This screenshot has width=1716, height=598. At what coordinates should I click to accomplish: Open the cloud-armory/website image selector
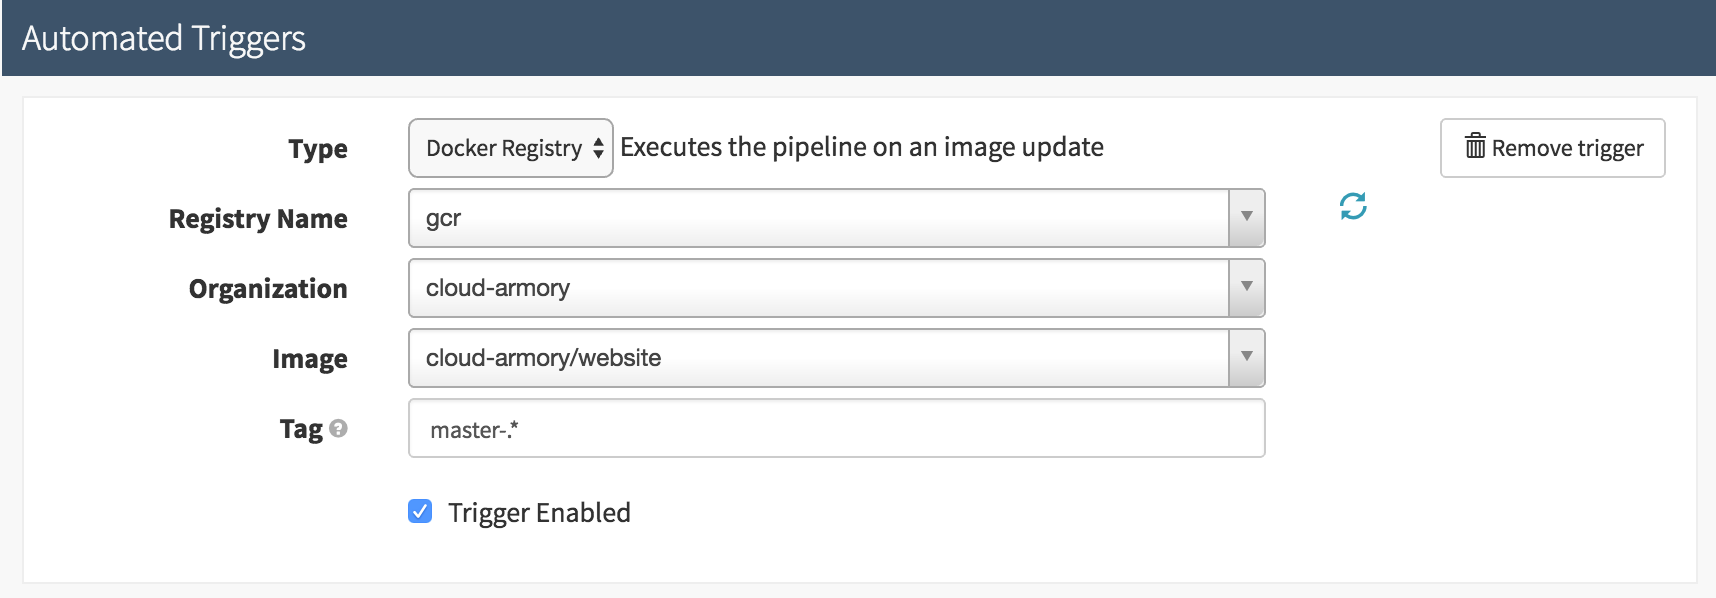[818, 358]
